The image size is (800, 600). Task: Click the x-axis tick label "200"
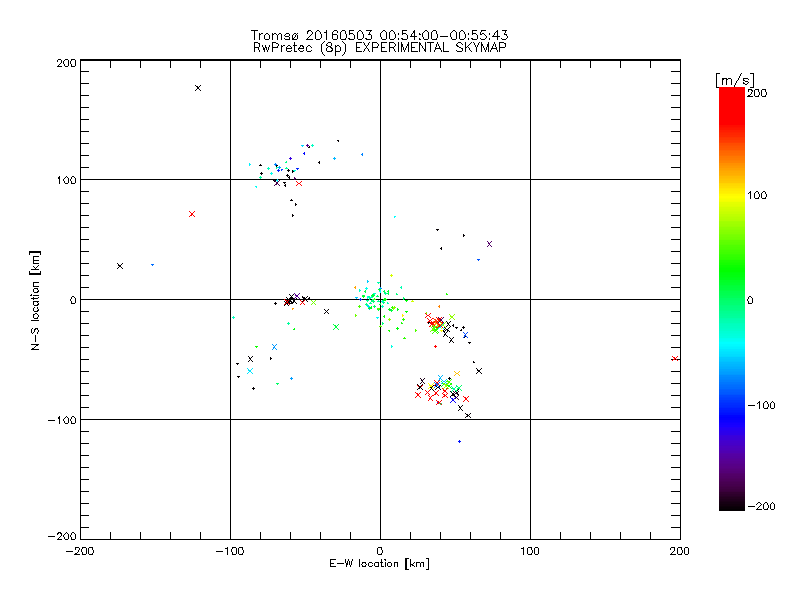click(680, 552)
